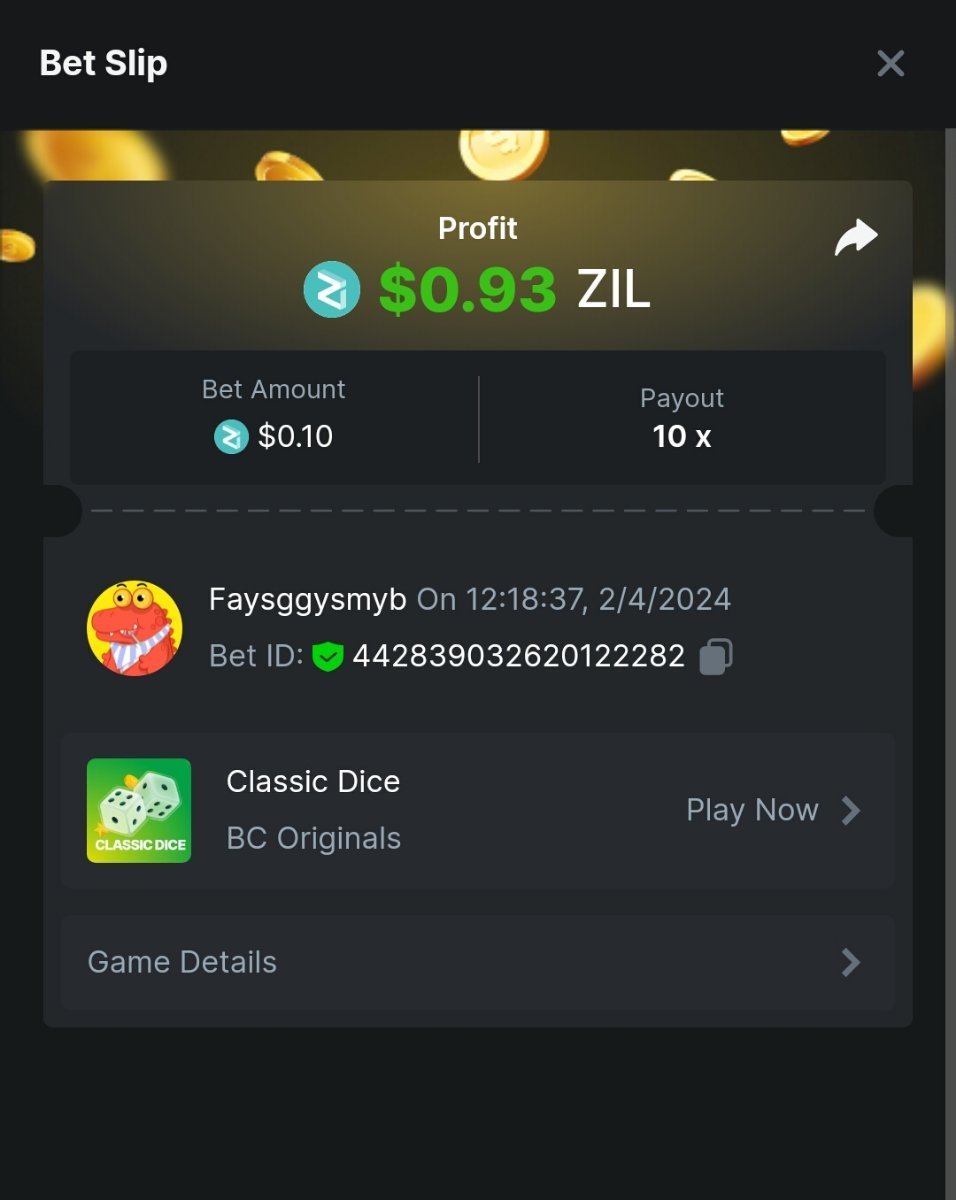Click the Play Now chevron arrow
The image size is (956, 1200).
pos(850,810)
